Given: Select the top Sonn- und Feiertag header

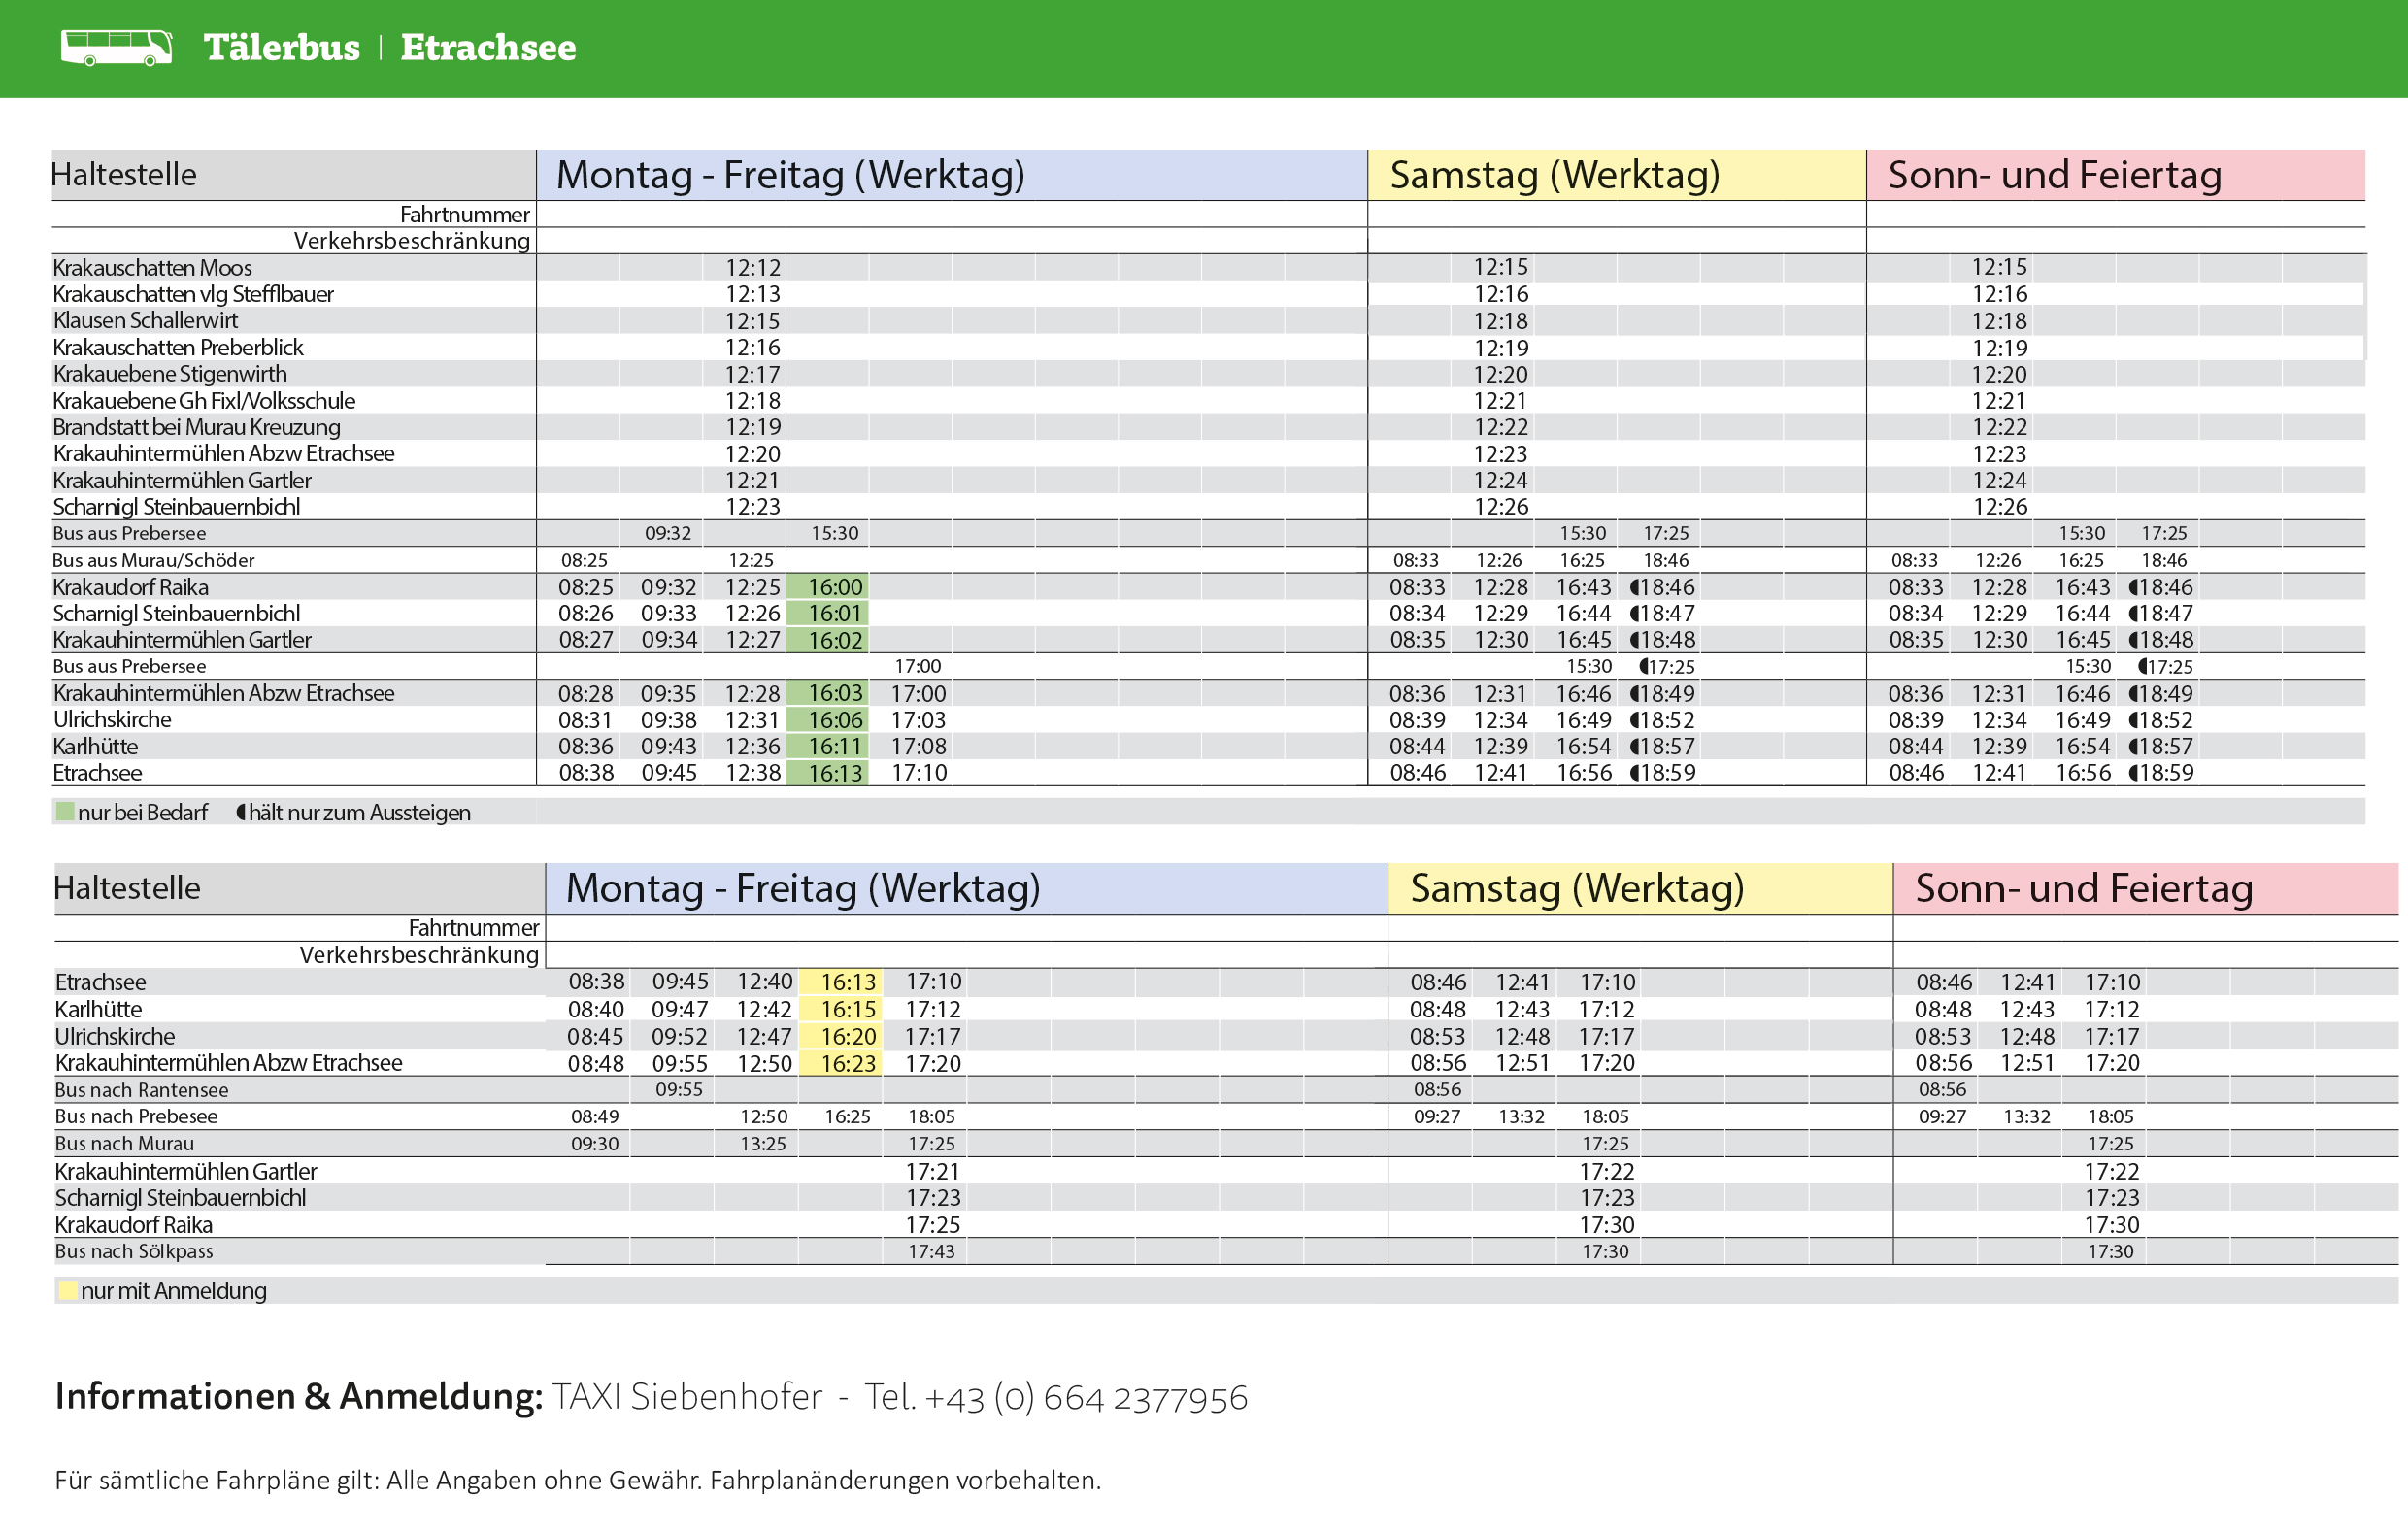Looking at the screenshot, I should [x=2054, y=175].
